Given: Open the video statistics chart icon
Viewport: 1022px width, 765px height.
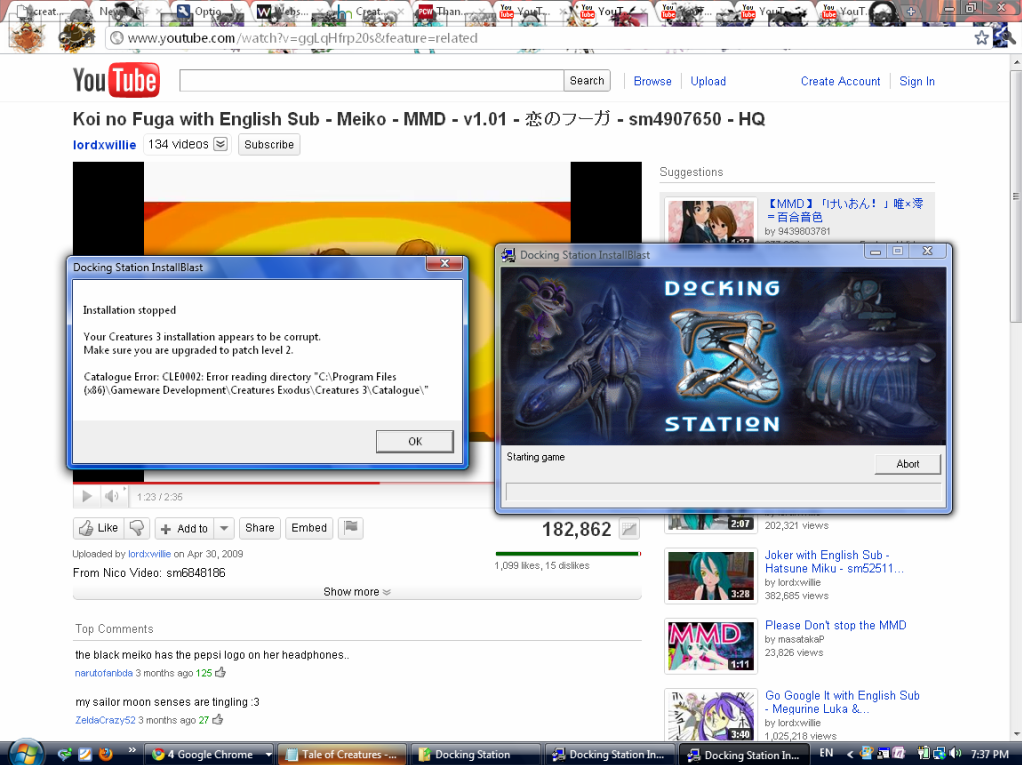Looking at the screenshot, I should pyautogui.click(x=629, y=530).
